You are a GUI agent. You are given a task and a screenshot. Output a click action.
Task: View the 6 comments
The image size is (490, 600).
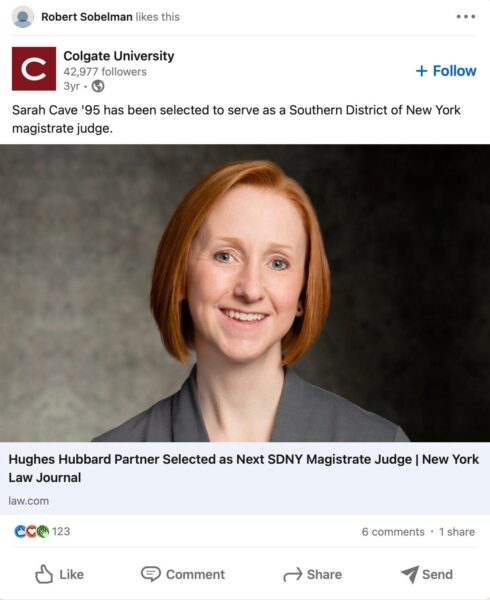point(393,532)
